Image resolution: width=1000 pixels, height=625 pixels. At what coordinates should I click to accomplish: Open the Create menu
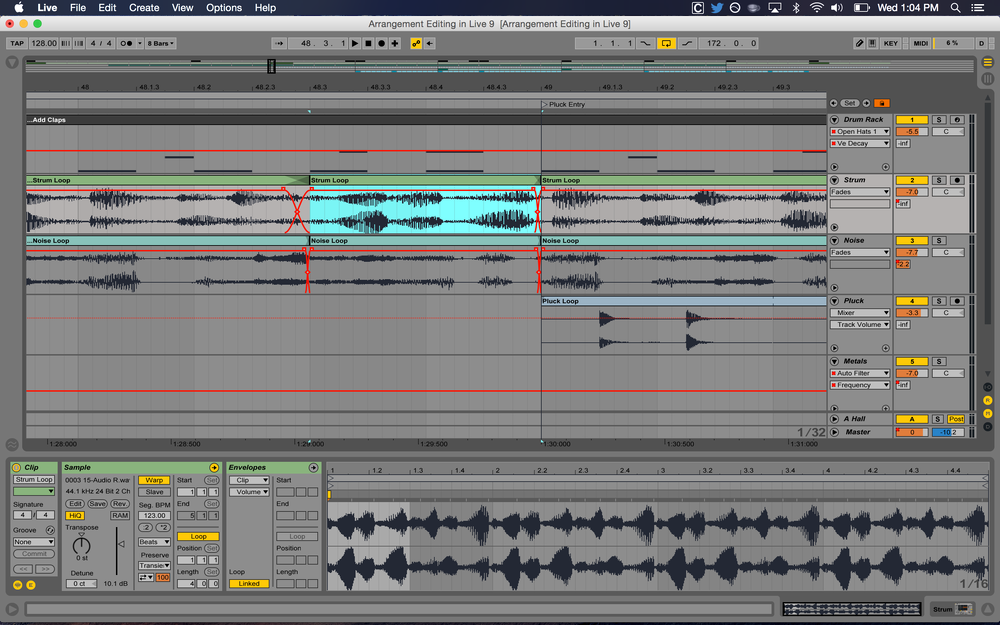pyautogui.click(x=144, y=8)
